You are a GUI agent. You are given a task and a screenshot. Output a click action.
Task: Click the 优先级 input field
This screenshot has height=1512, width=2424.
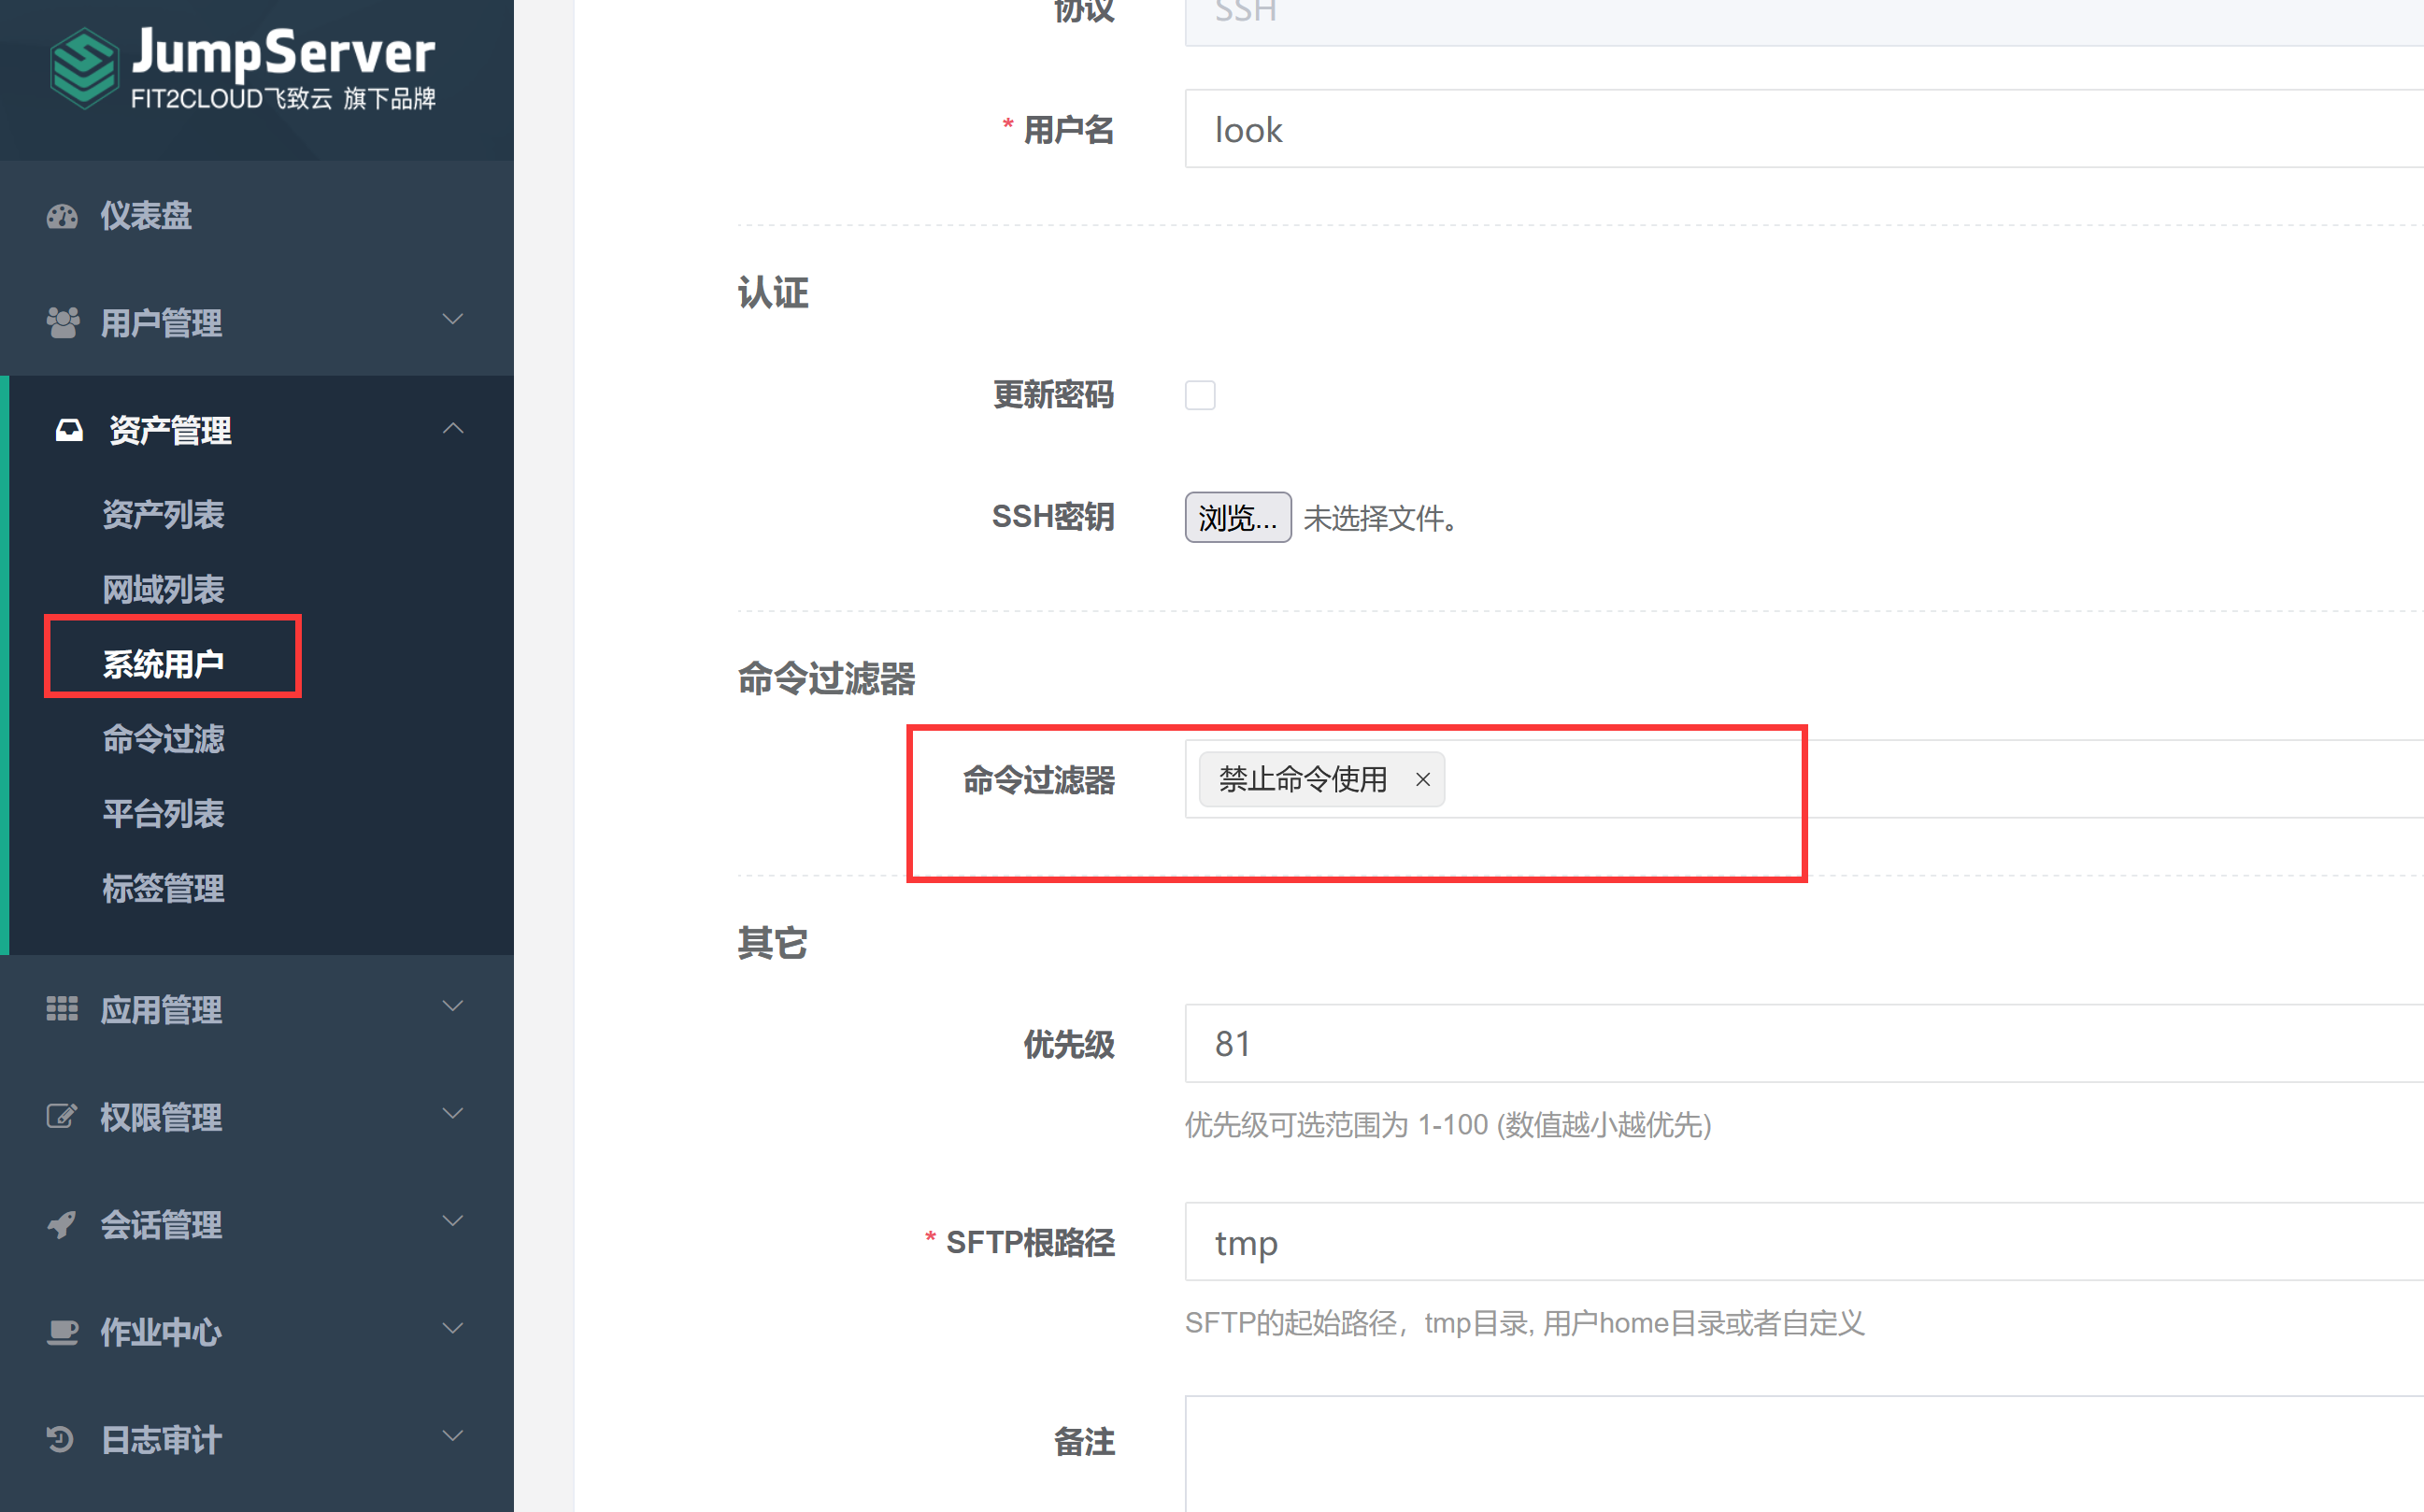(x=1800, y=1044)
